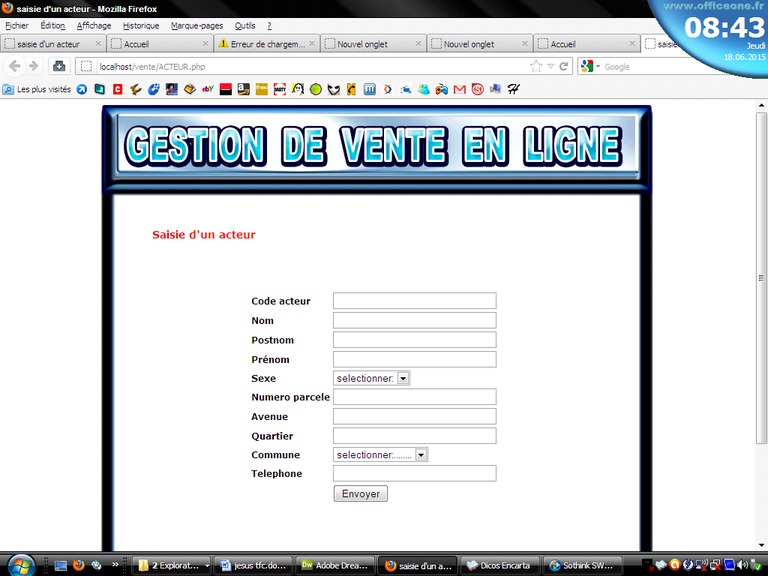Image resolution: width=768 pixels, height=576 pixels.
Task: Open the red circled S bookmark icon
Action: 478,89
